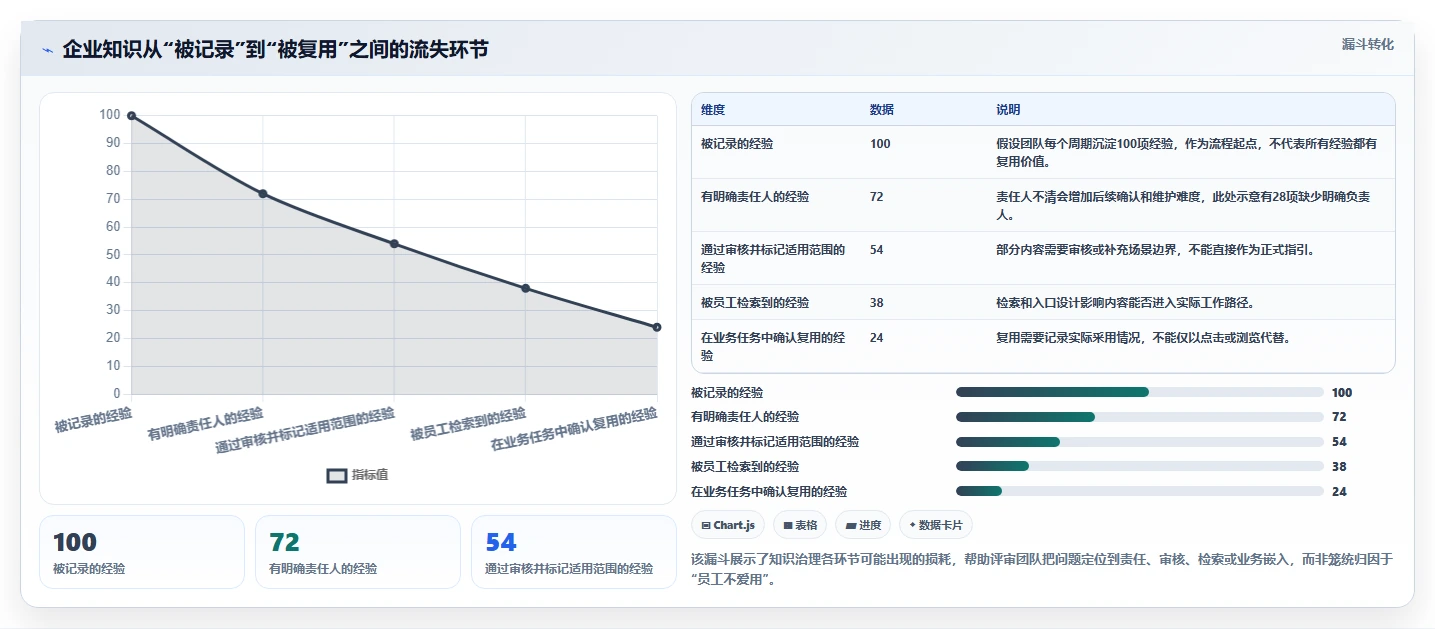Click x-axis label 通过审核并标记适用范围的经验
Viewport: 1435px width, 629px height.
click(x=305, y=431)
